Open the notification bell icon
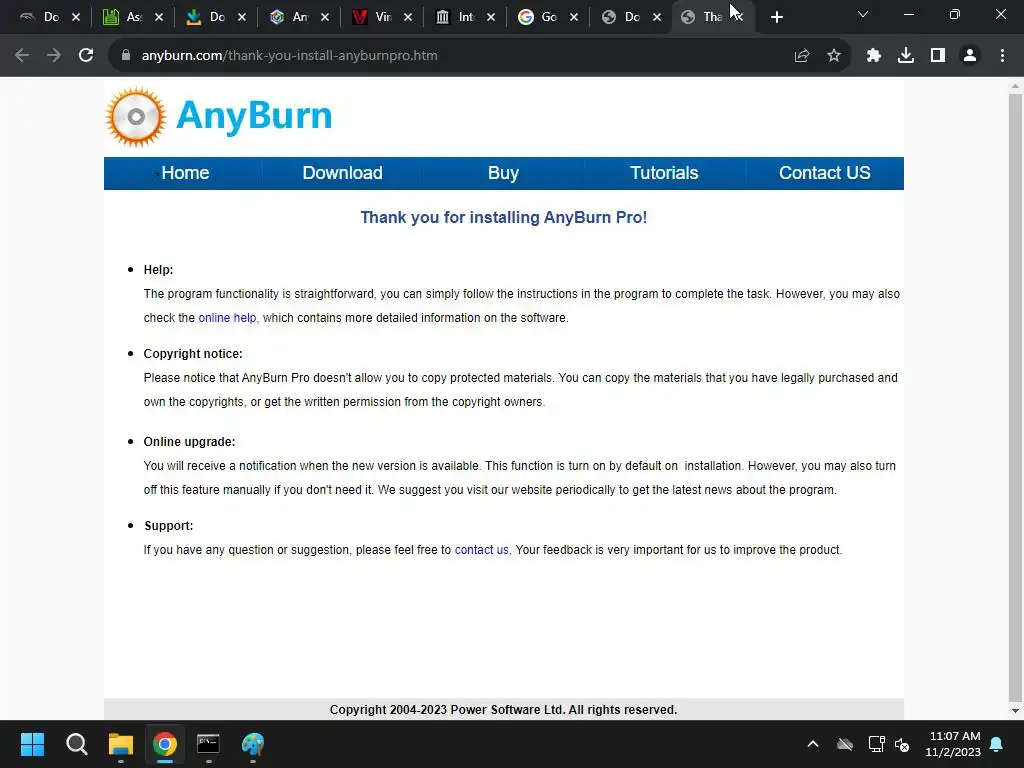This screenshot has height=768, width=1024. [x=997, y=744]
